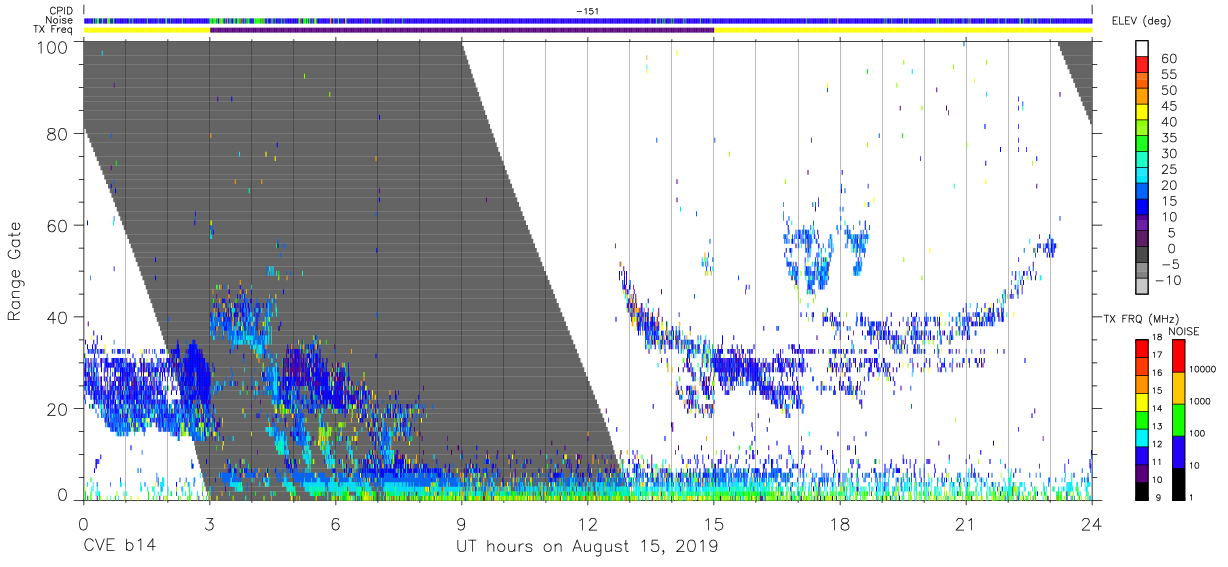The image size is (1228, 567).
Task: Click the purple section of TX Freq strip
Action: coord(461,30)
